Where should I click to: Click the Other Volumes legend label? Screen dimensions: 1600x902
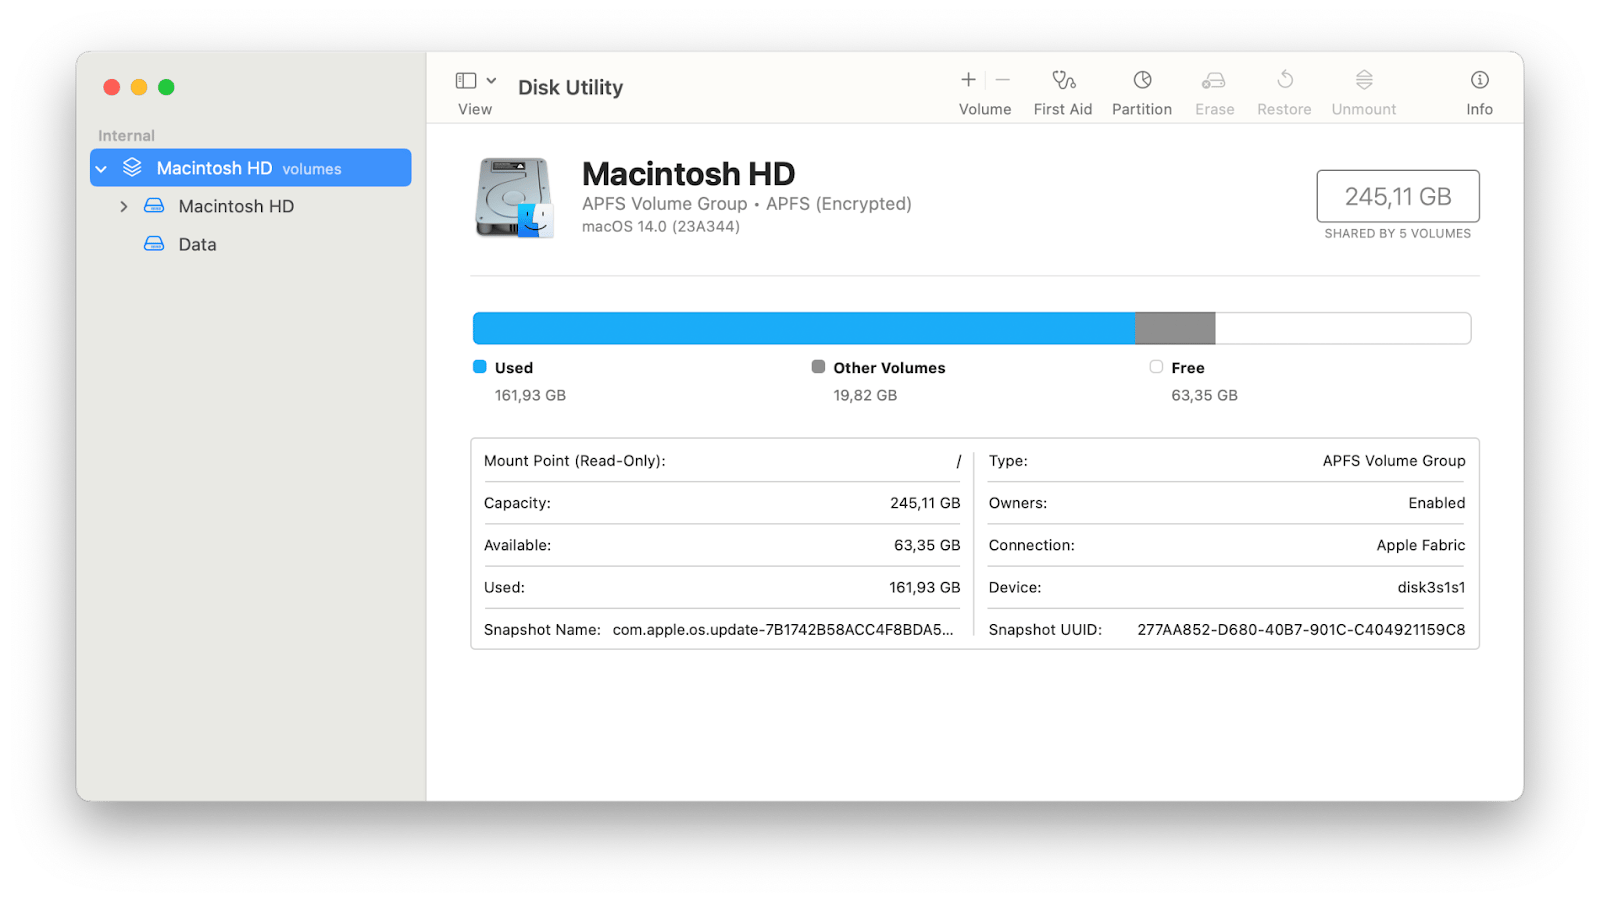click(889, 368)
